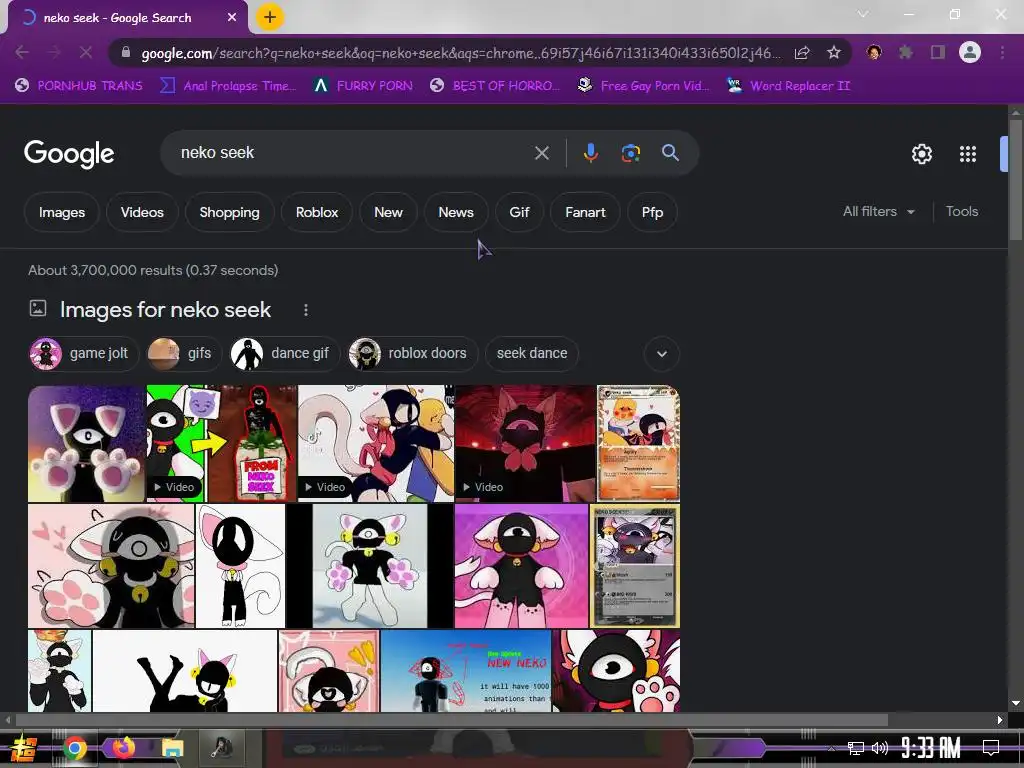
Task: Select the Pfp filter chip
Action: coord(652,212)
